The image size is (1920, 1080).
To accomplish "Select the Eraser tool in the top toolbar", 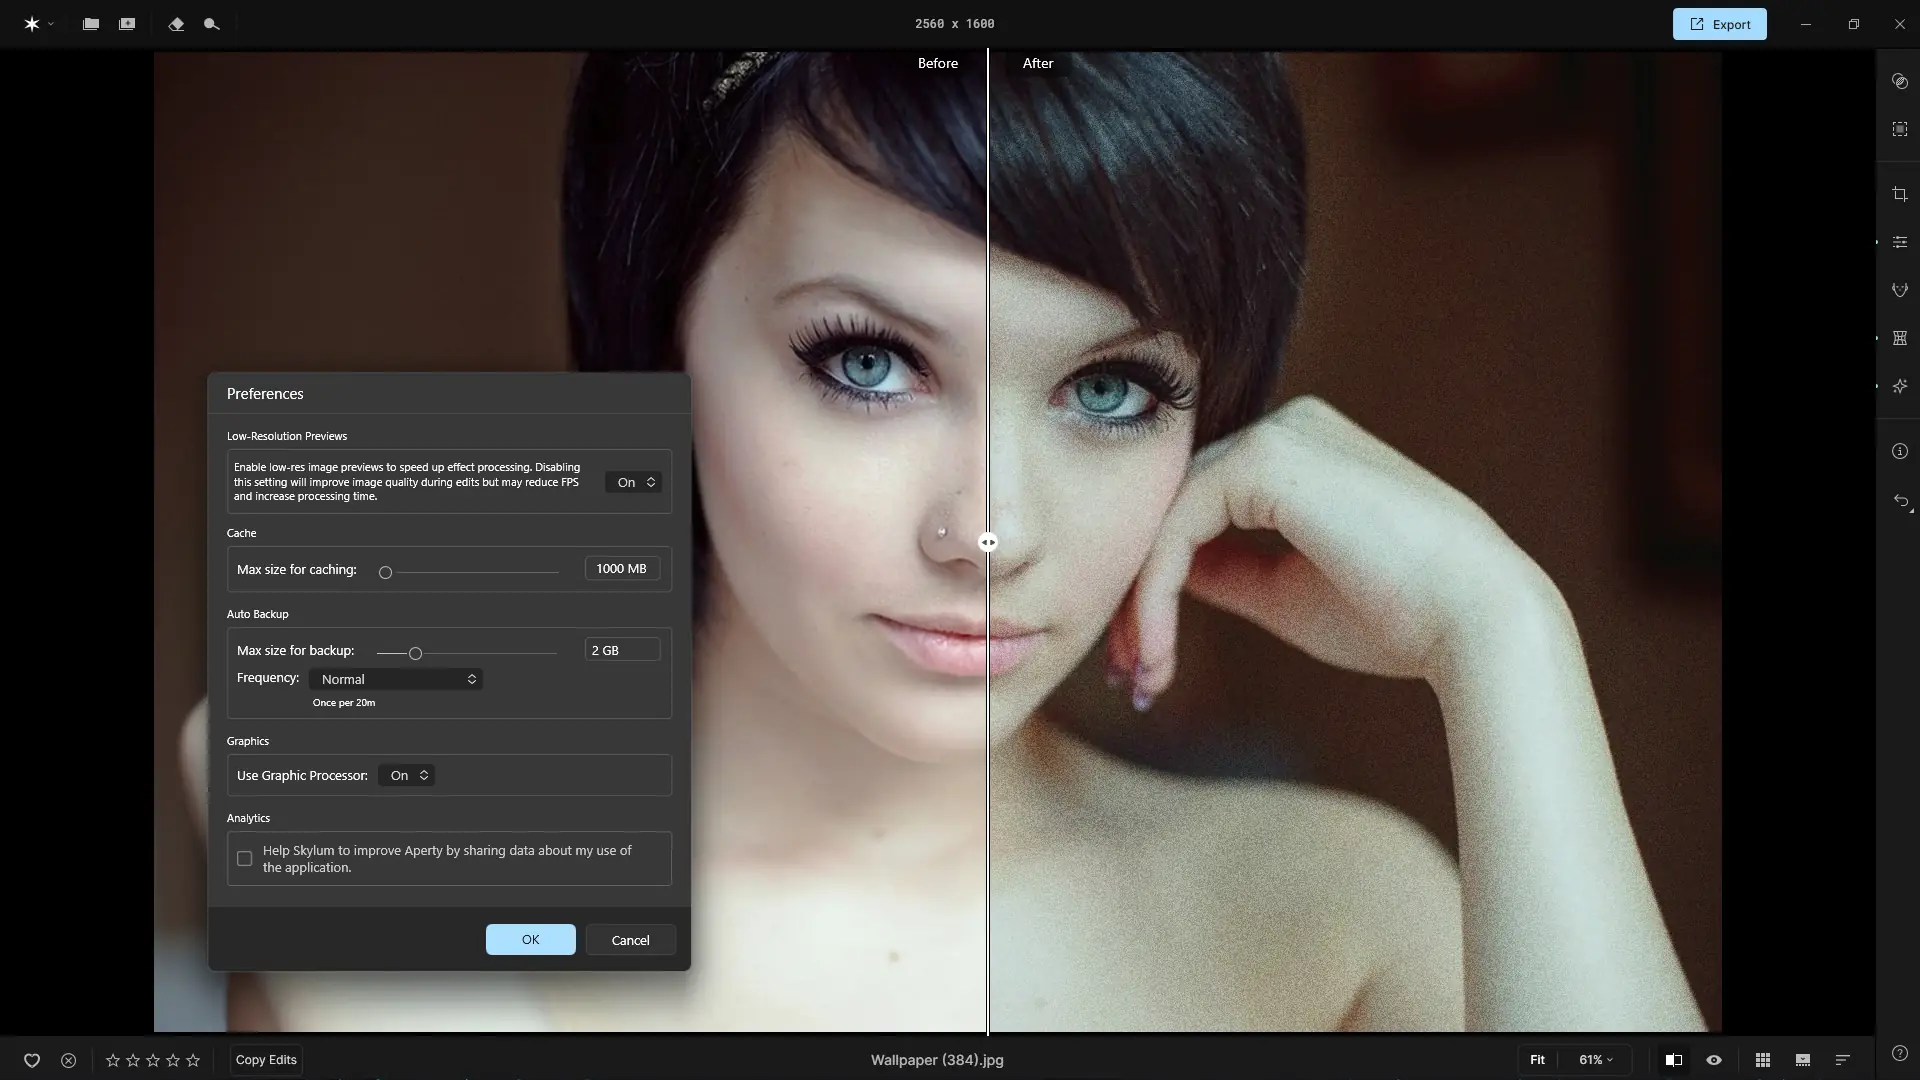I will [x=176, y=24].
